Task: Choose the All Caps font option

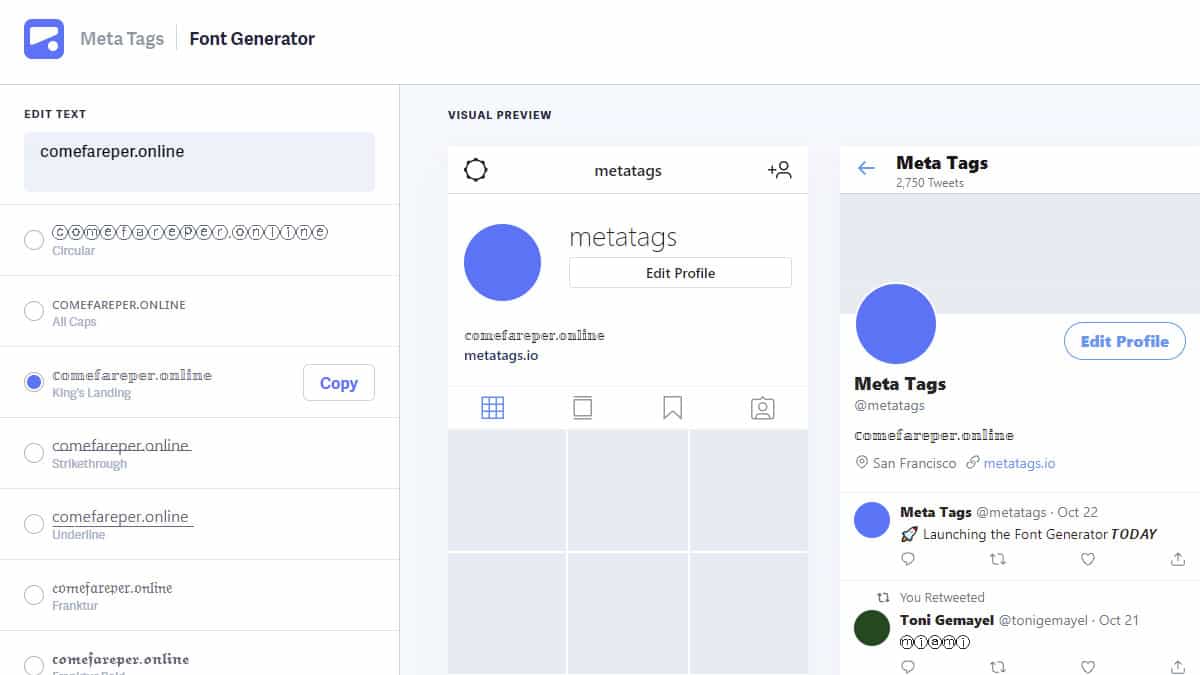Action: point(34,311)
